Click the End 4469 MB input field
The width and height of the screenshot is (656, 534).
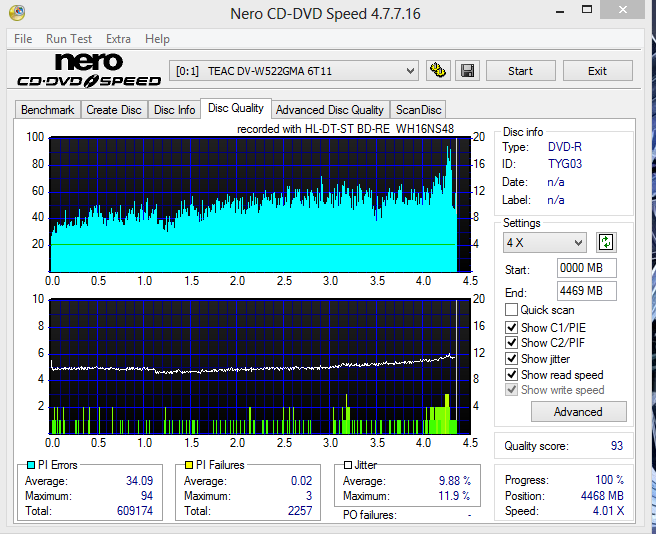point(587,291)
